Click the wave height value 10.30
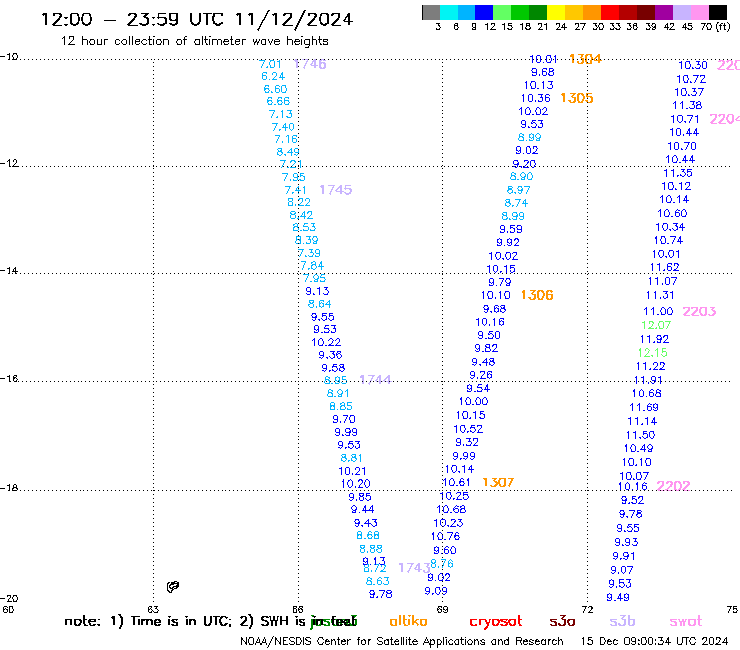Screen dimensions: 740x650 point(693,65)
